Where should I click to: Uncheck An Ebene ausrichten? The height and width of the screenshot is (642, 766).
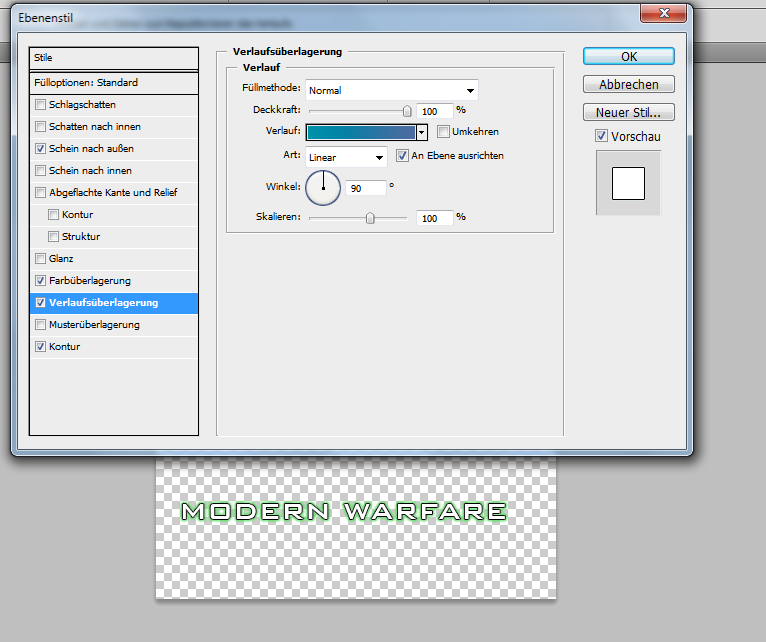(402, 156)
